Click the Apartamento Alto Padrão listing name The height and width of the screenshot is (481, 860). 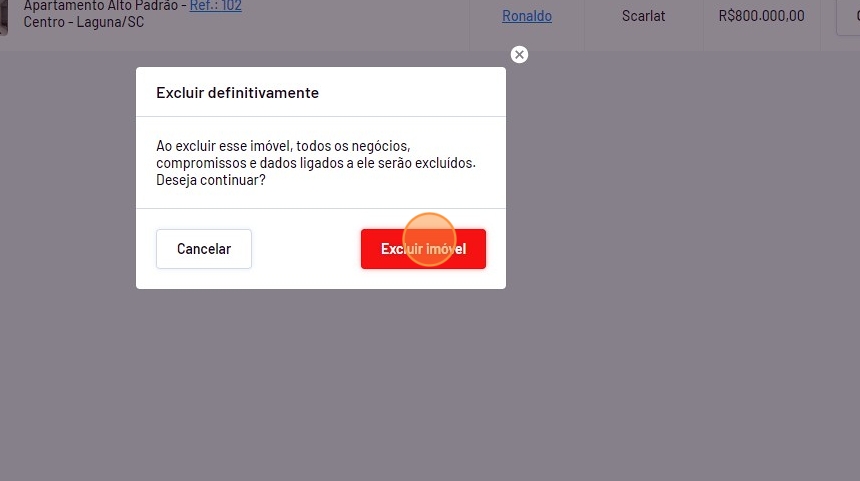(x=101, y=6)
